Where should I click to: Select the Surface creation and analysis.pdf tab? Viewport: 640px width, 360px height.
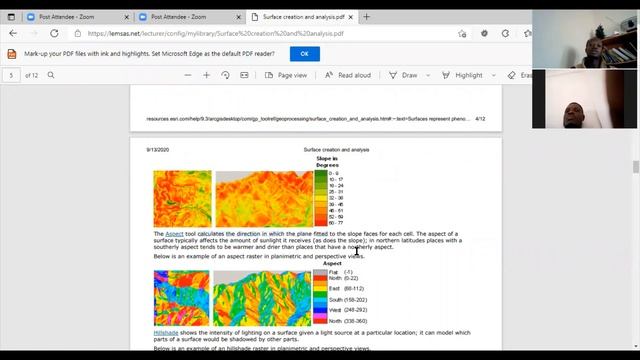pyautogui.click(x=303, y=17)
